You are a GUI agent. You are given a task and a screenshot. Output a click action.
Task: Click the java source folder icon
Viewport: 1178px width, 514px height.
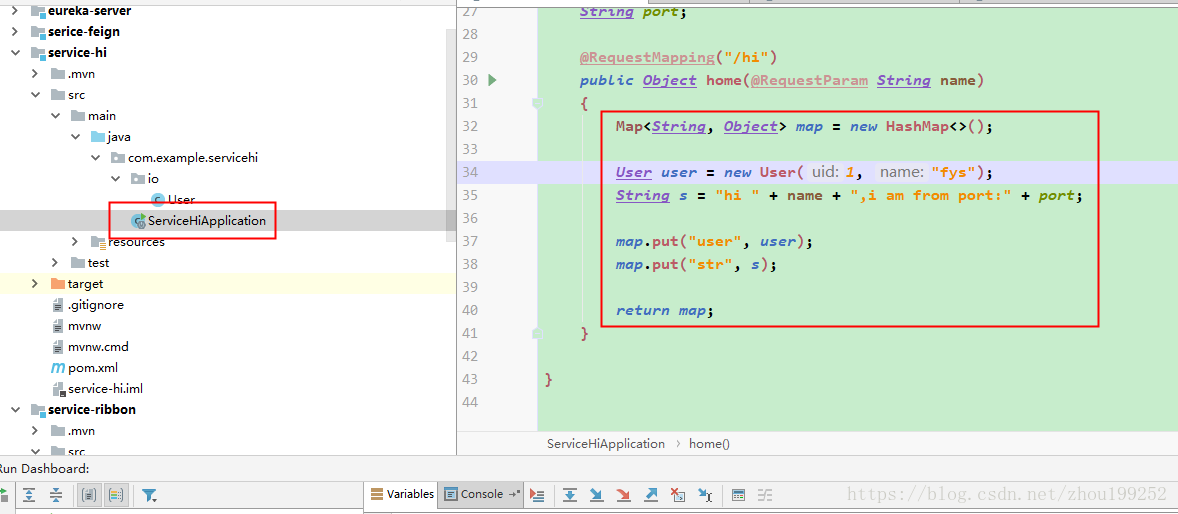[x=98, y=137]
